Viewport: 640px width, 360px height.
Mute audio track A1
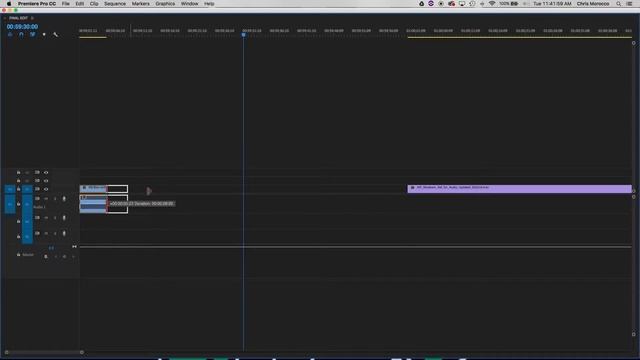click(46, 199)
